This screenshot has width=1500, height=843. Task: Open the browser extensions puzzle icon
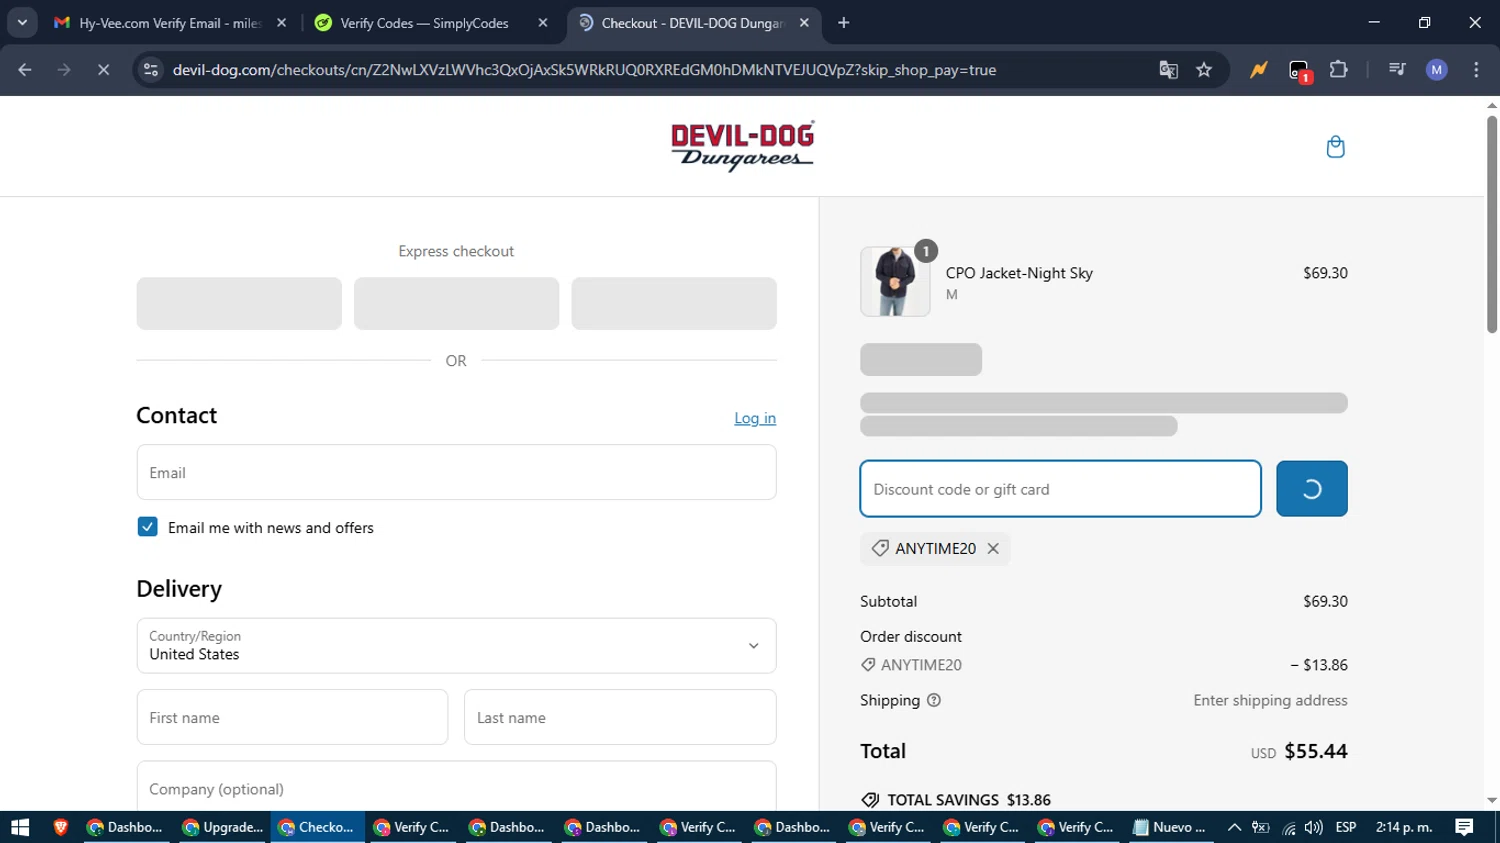coord(1338,70)
